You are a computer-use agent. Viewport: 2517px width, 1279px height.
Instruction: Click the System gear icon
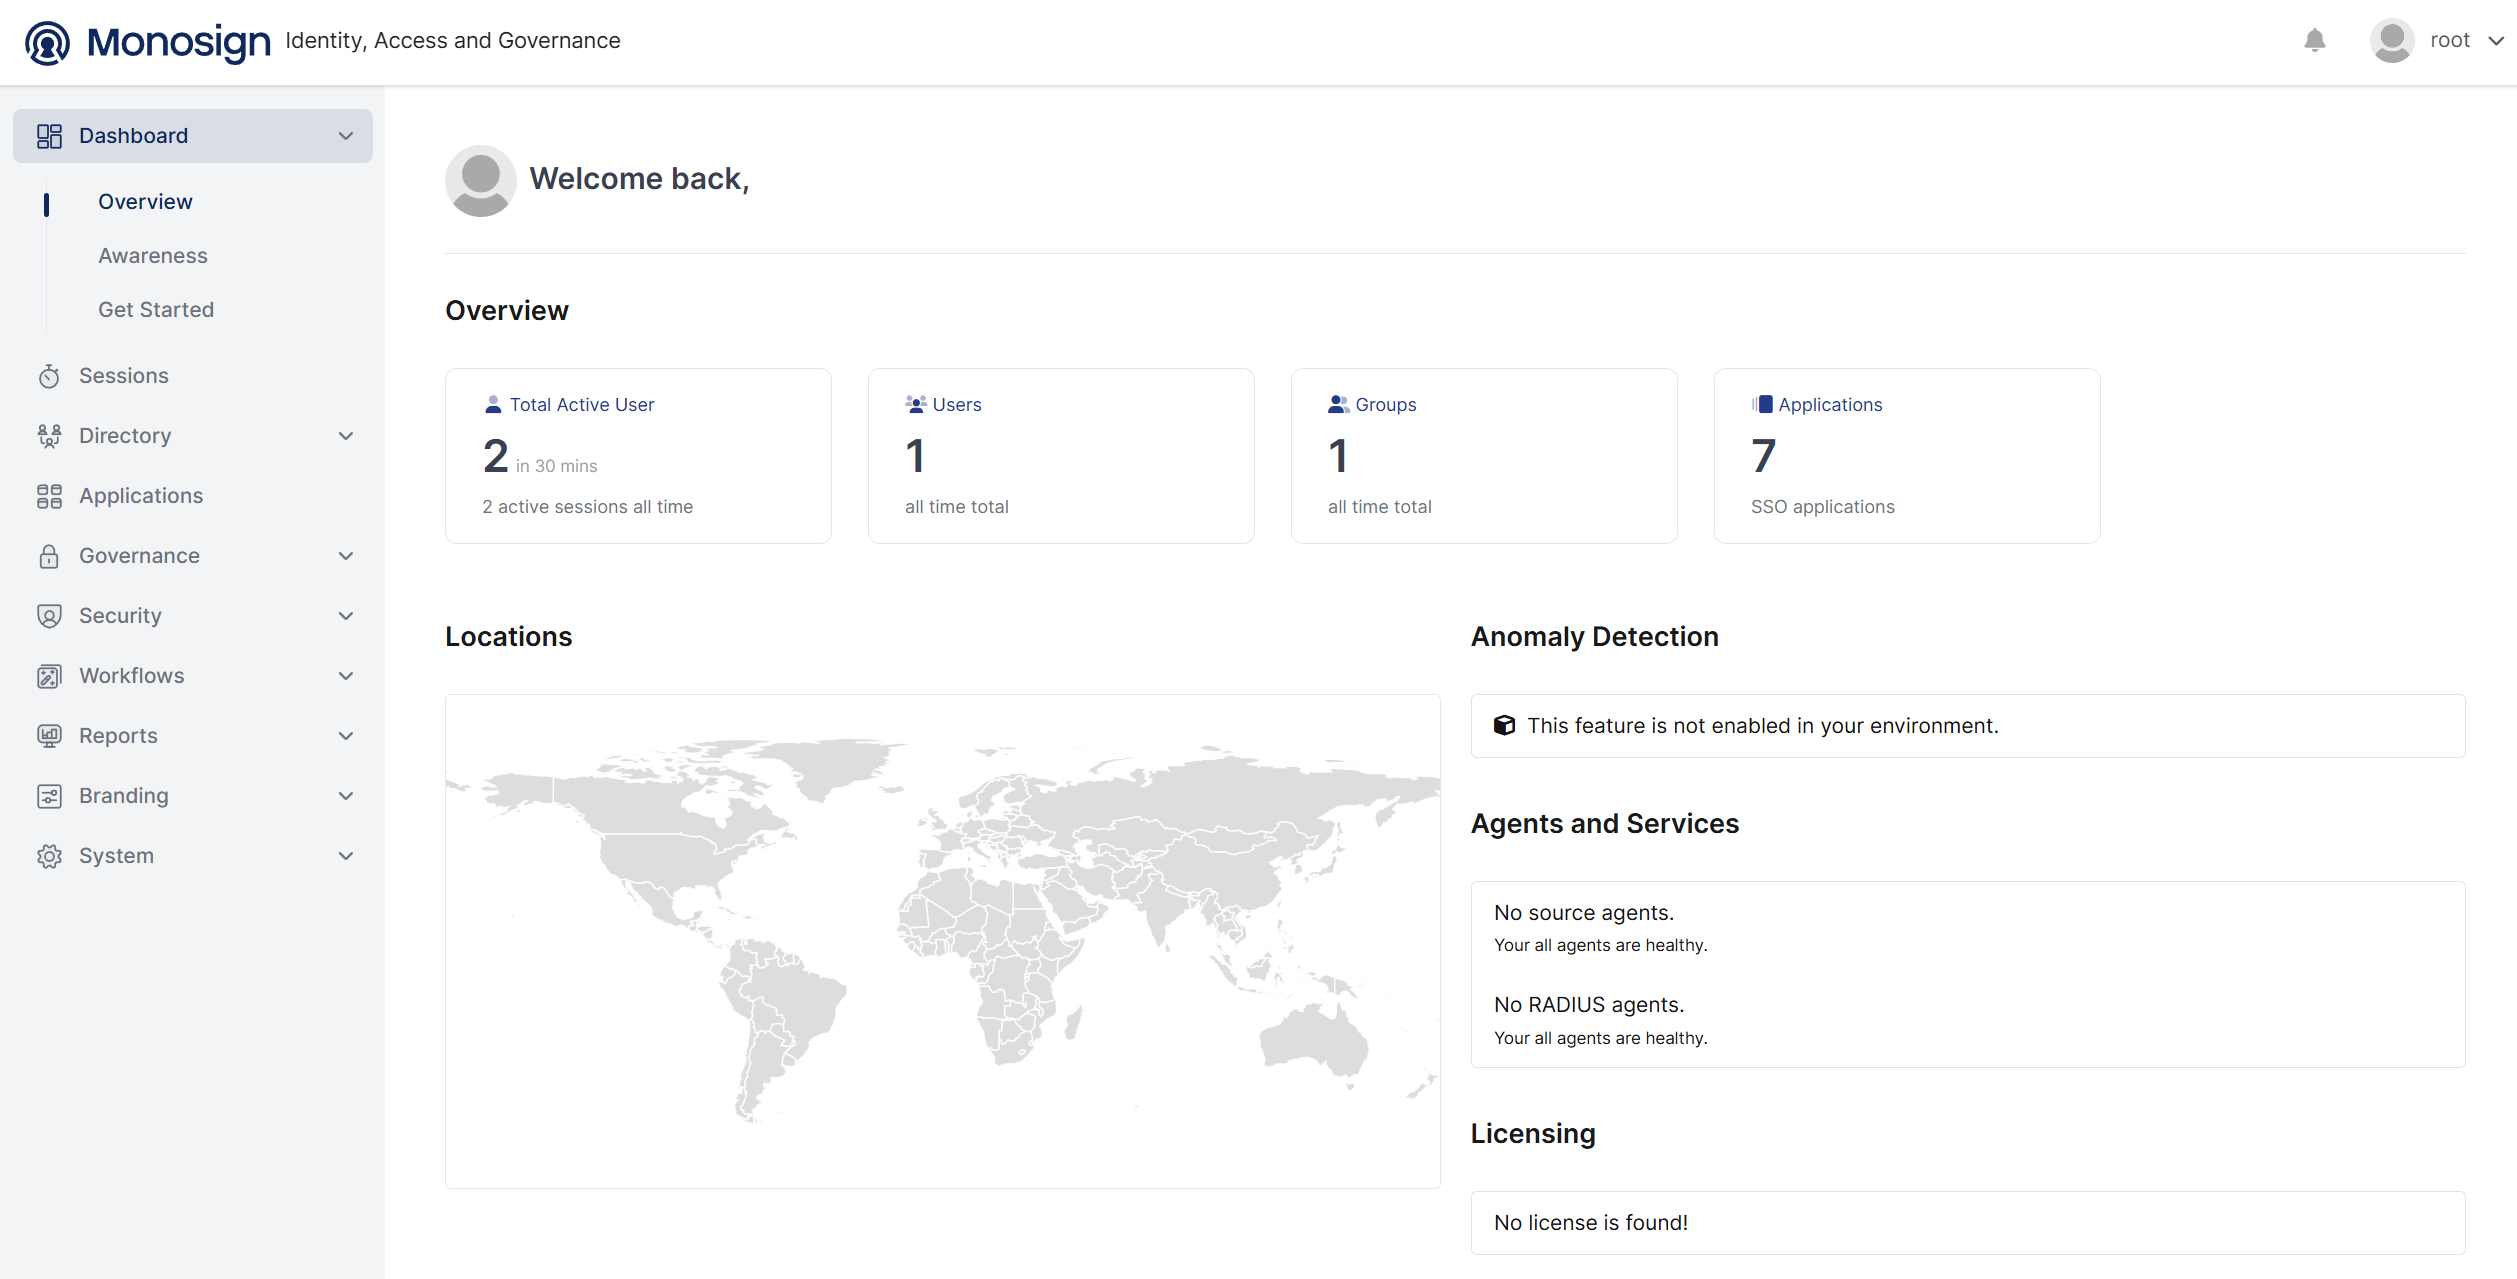pyautogui.click(x=49, y=856)
